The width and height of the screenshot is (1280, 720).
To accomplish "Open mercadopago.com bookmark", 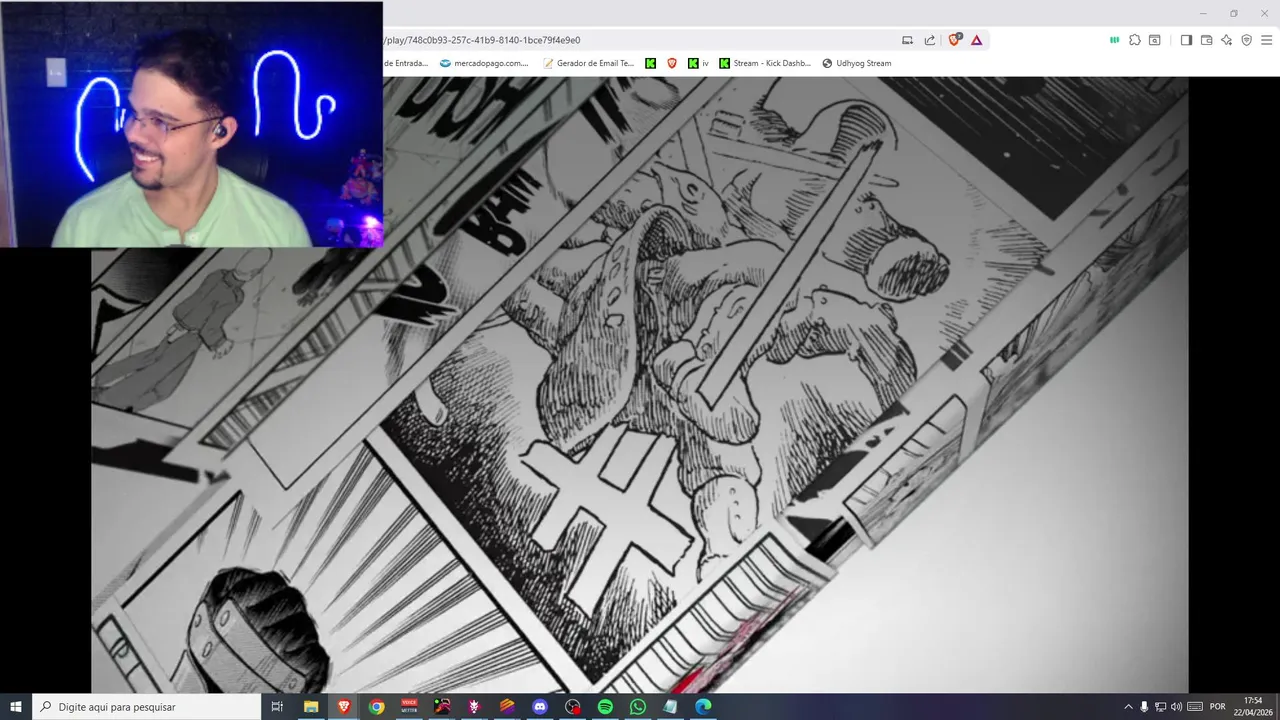I will point(484,63).
